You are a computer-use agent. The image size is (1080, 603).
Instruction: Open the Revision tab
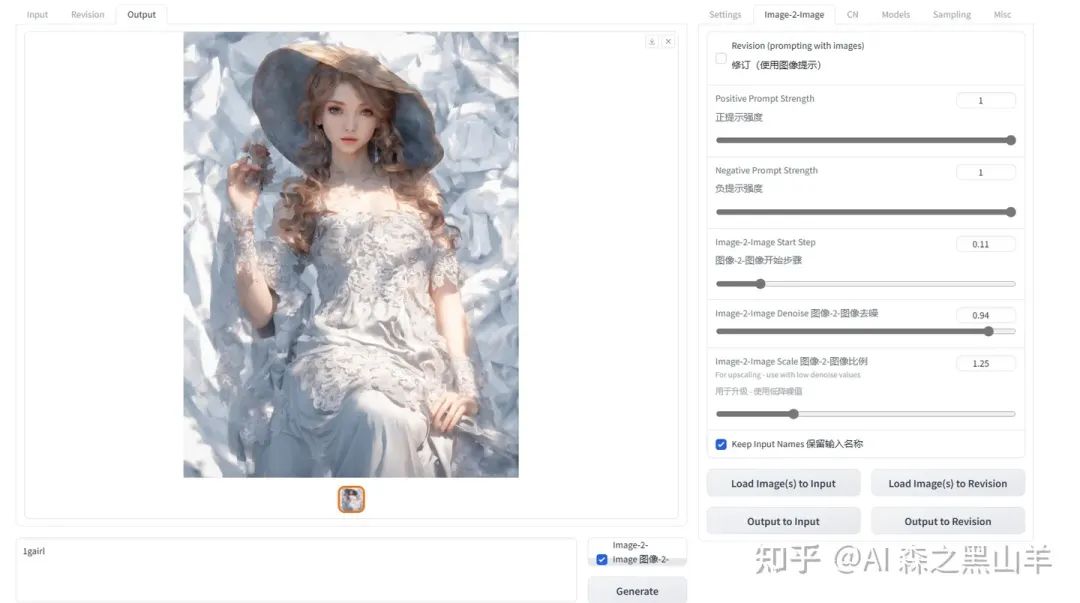pos(87,14)
